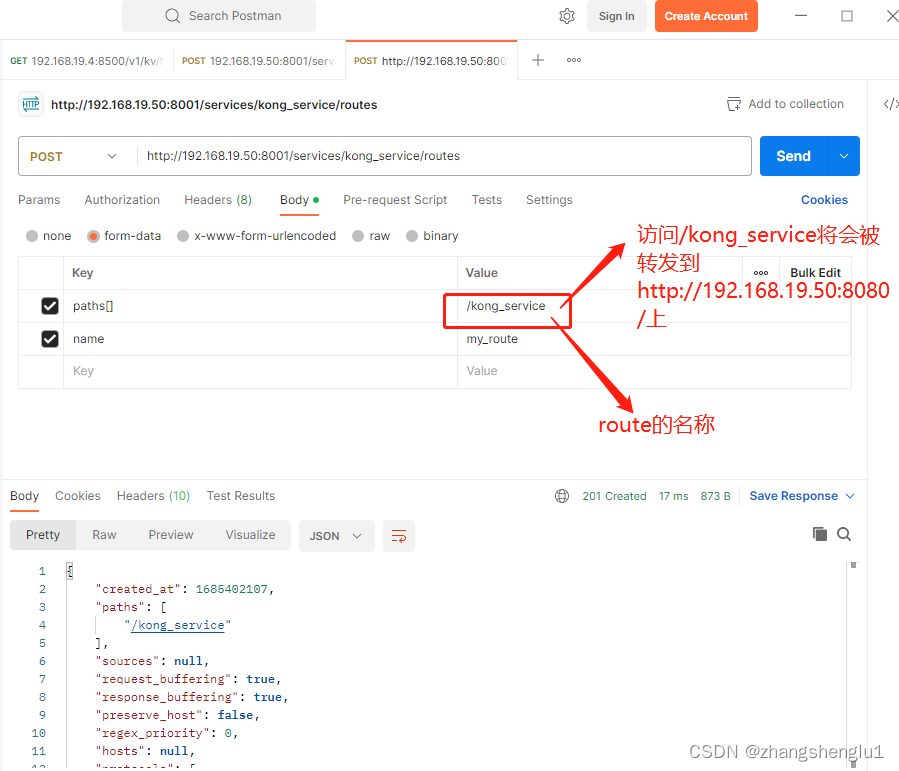Open the JSON format dropdown

tap(336, 536)
